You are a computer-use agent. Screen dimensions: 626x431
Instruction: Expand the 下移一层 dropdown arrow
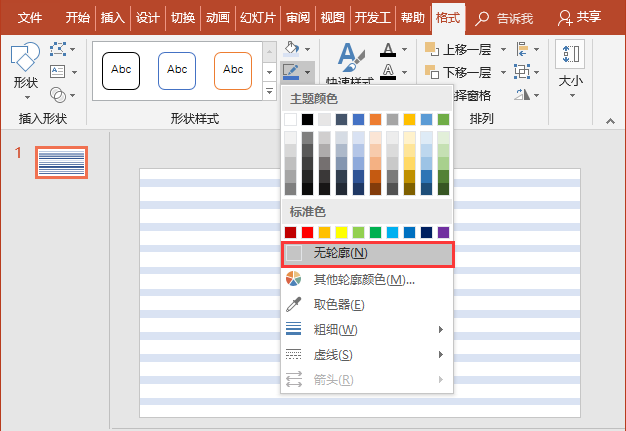pyautogui.click(x=503, y=72)
